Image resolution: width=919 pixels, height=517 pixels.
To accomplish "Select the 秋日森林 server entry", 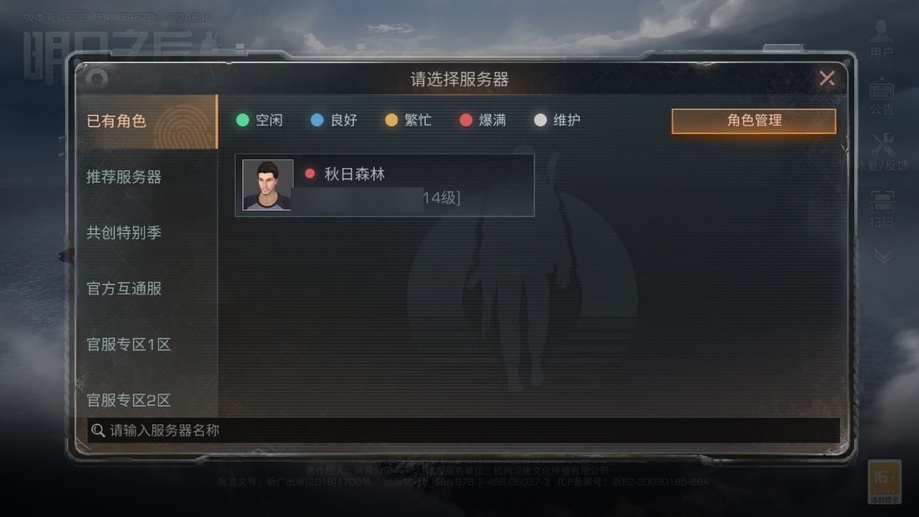I will click(384, 185).
